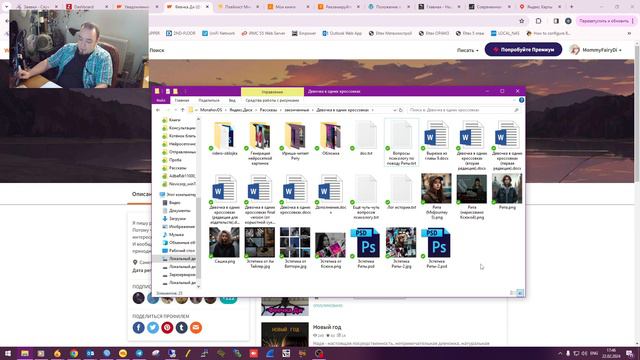
Task: Open Outlook from the taskbar
Action: pyautogui.click(x=90, y=353)
